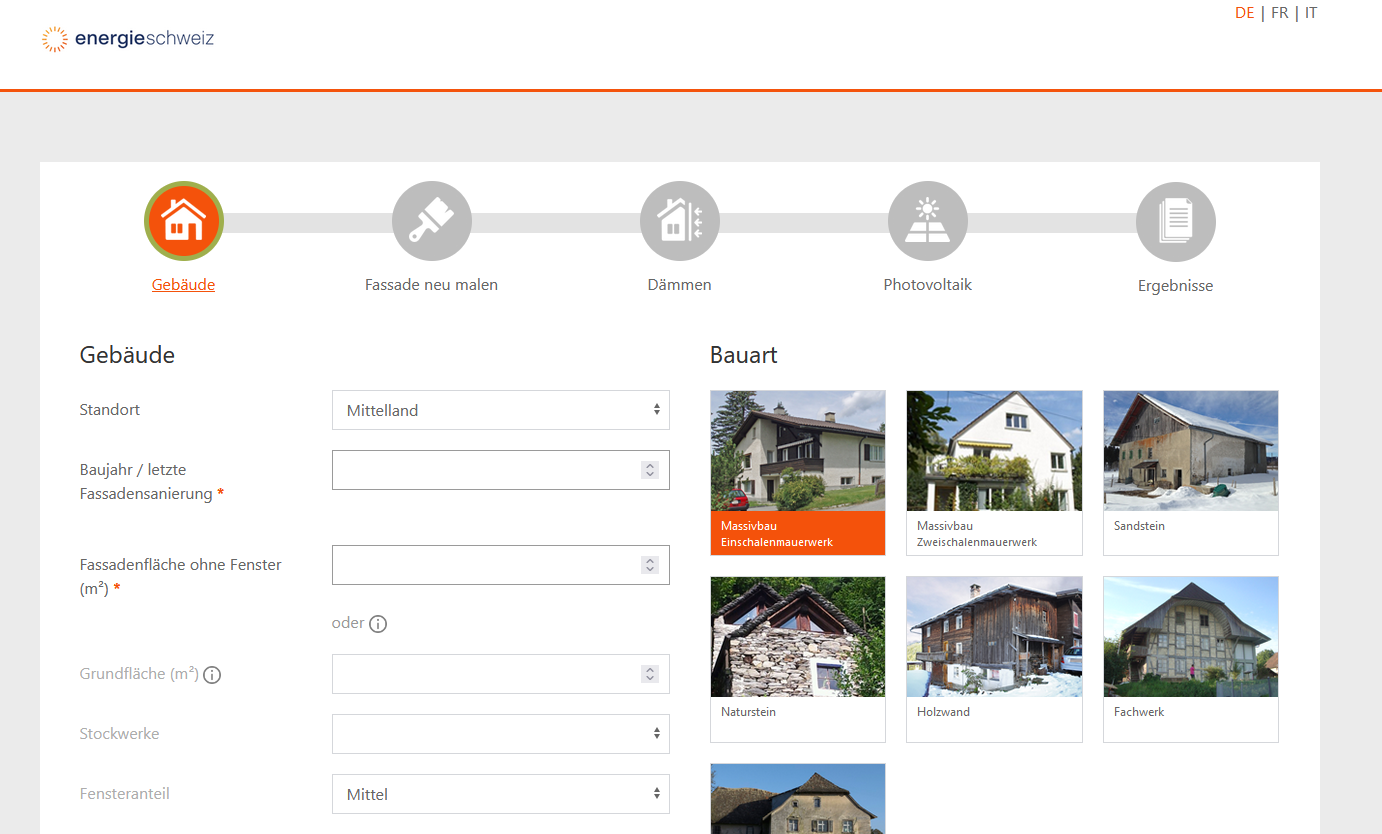This screenshot has height=834, width=1382.
Task: Click the Fassade neu malen step label
Action: 431,285
